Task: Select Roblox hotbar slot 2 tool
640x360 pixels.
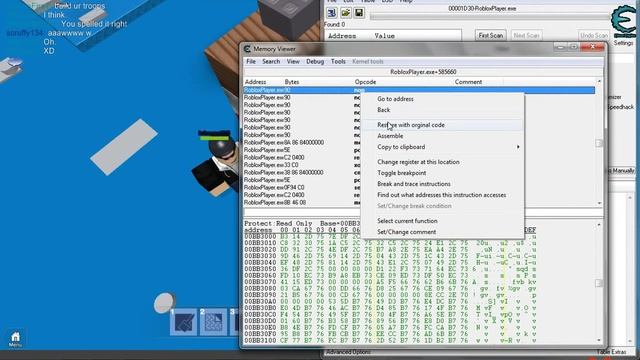Action: (213, 322)
